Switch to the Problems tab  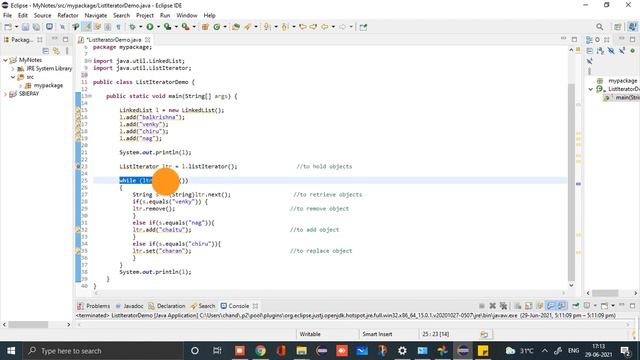94,306
